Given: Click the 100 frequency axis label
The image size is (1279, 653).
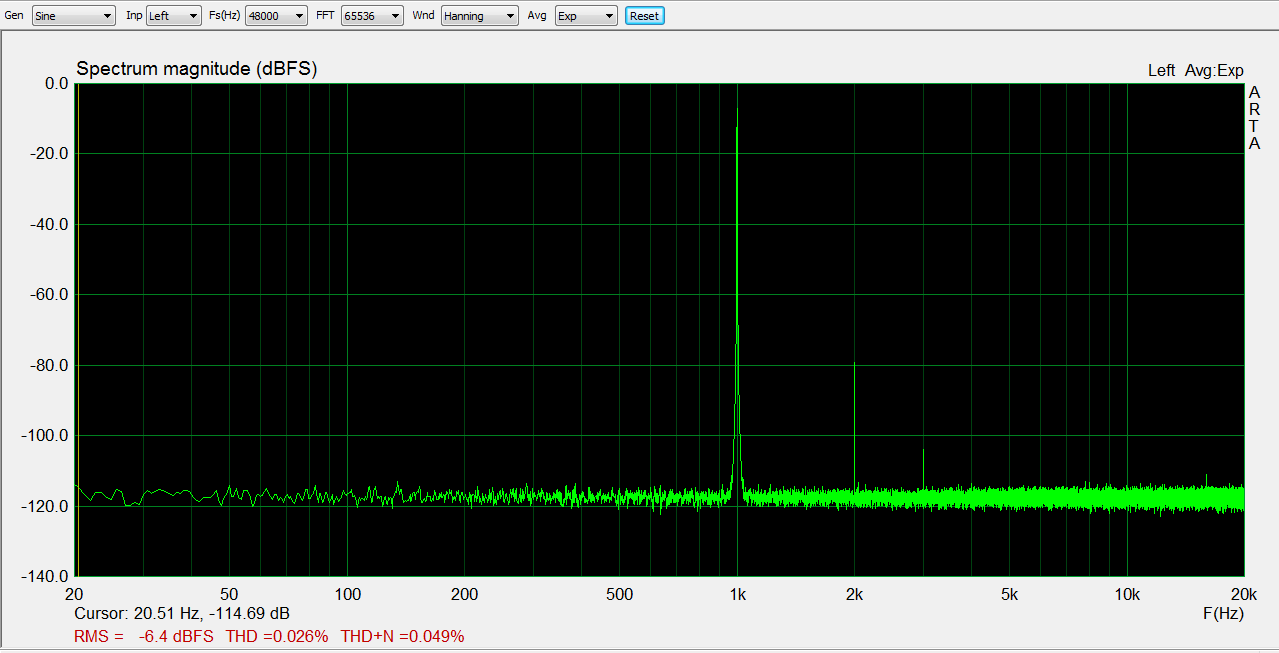Looking at the screenshot, I should click(347, 594).
